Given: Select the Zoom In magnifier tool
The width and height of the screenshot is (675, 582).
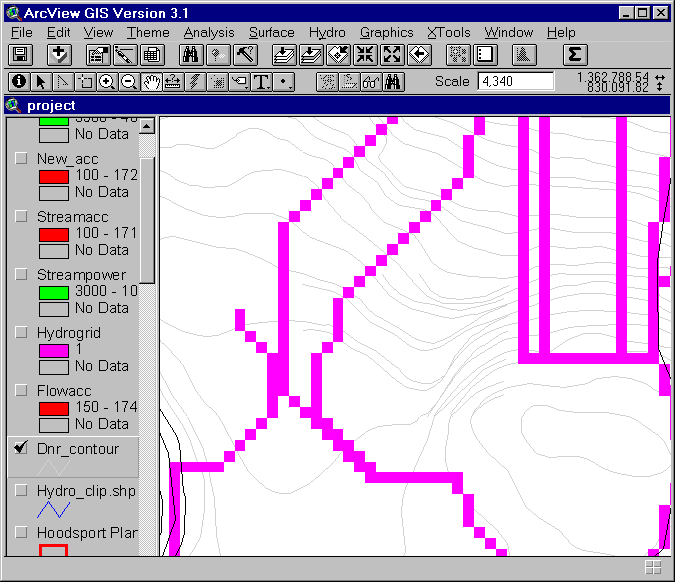Looking at the screenshot, I should 107,81.
